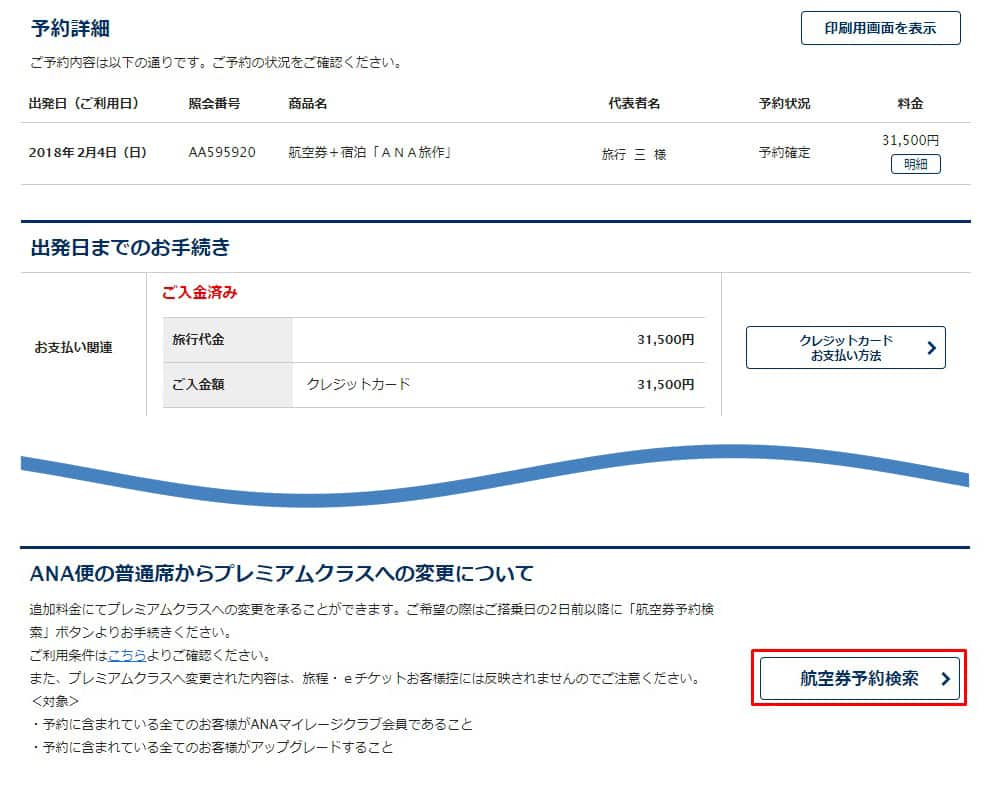Screen dimensions: 990x800
Task: Click the 旅行代金 row label
Action: click(198, 340)
